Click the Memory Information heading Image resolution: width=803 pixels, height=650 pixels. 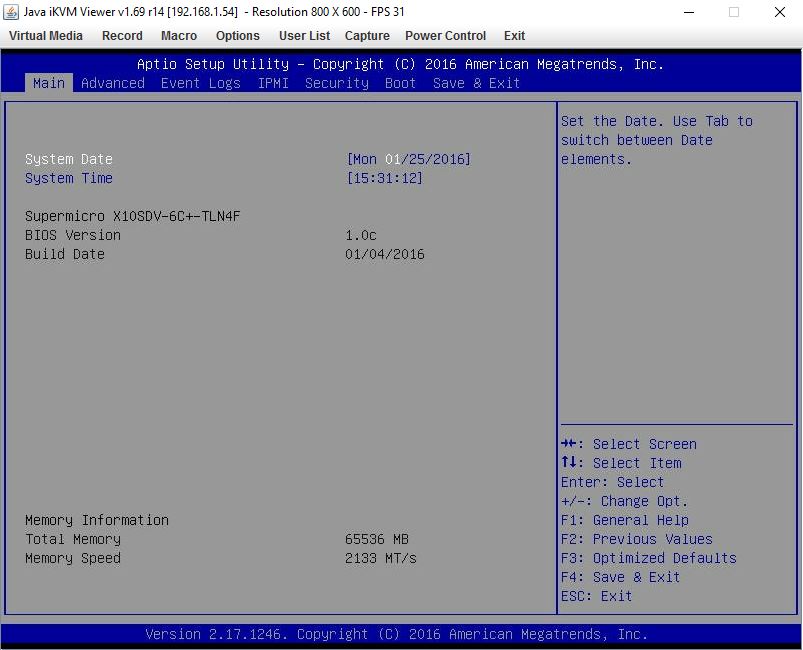click(x=97, y=520)
